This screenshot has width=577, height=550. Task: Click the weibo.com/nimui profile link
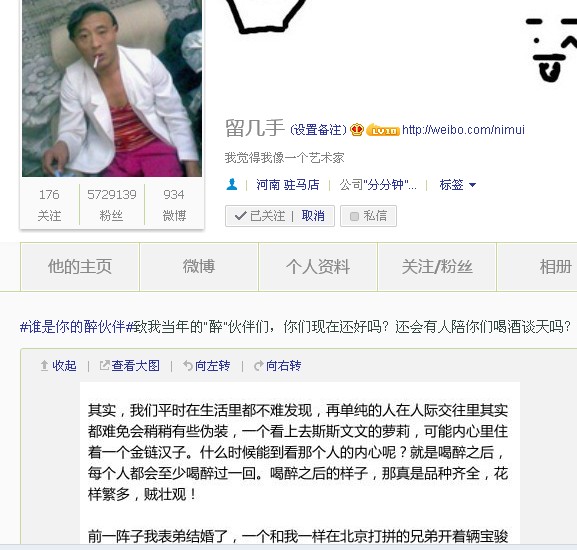click(463, 130)
